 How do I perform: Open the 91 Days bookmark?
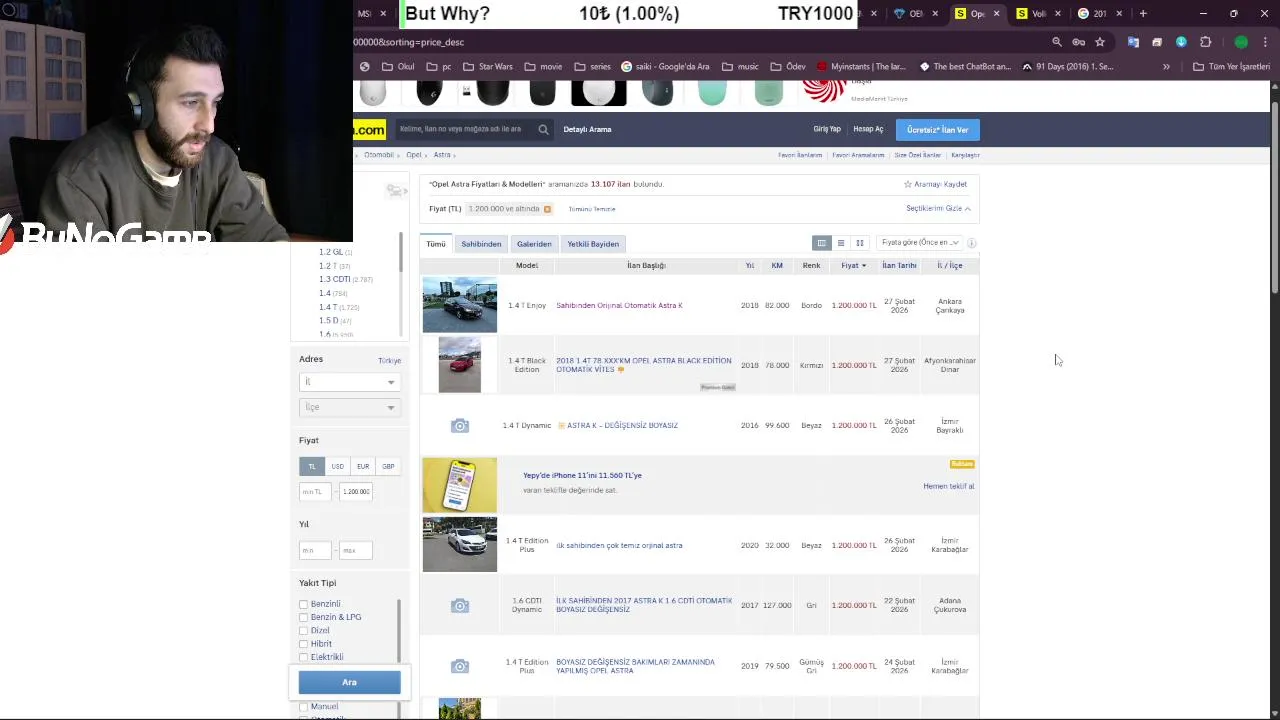[x=1066, y=66]
